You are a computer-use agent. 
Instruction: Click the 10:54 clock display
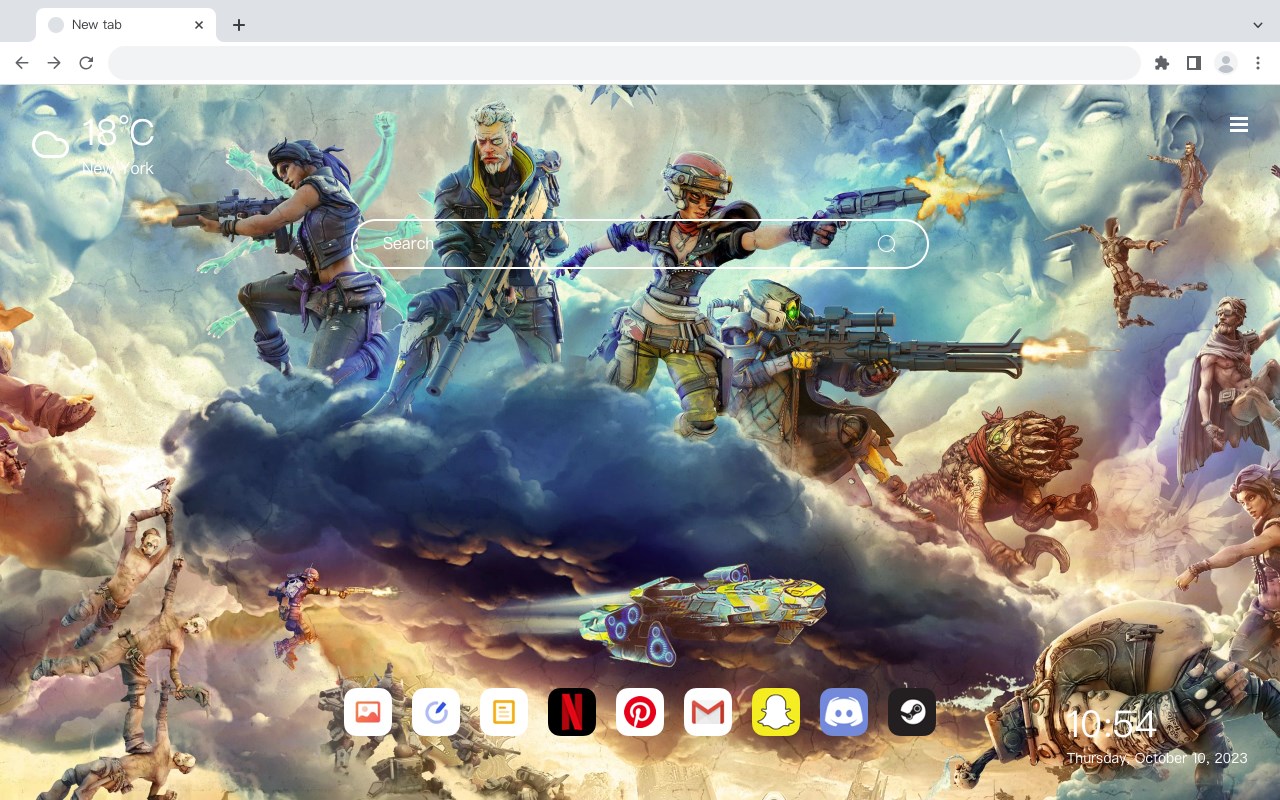point(1111,724)
